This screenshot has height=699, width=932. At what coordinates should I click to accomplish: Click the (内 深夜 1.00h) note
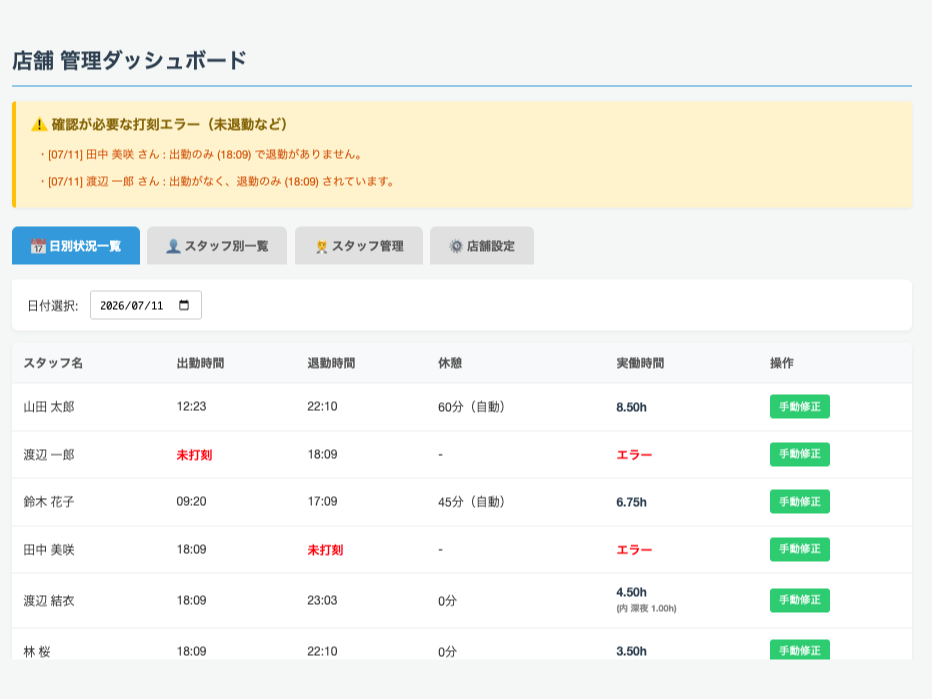pyautogui.click(x=647, y=608)
